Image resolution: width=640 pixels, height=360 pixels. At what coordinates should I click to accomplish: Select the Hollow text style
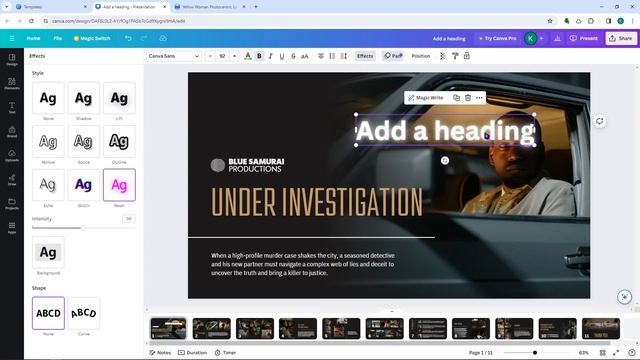coord(48,142)
